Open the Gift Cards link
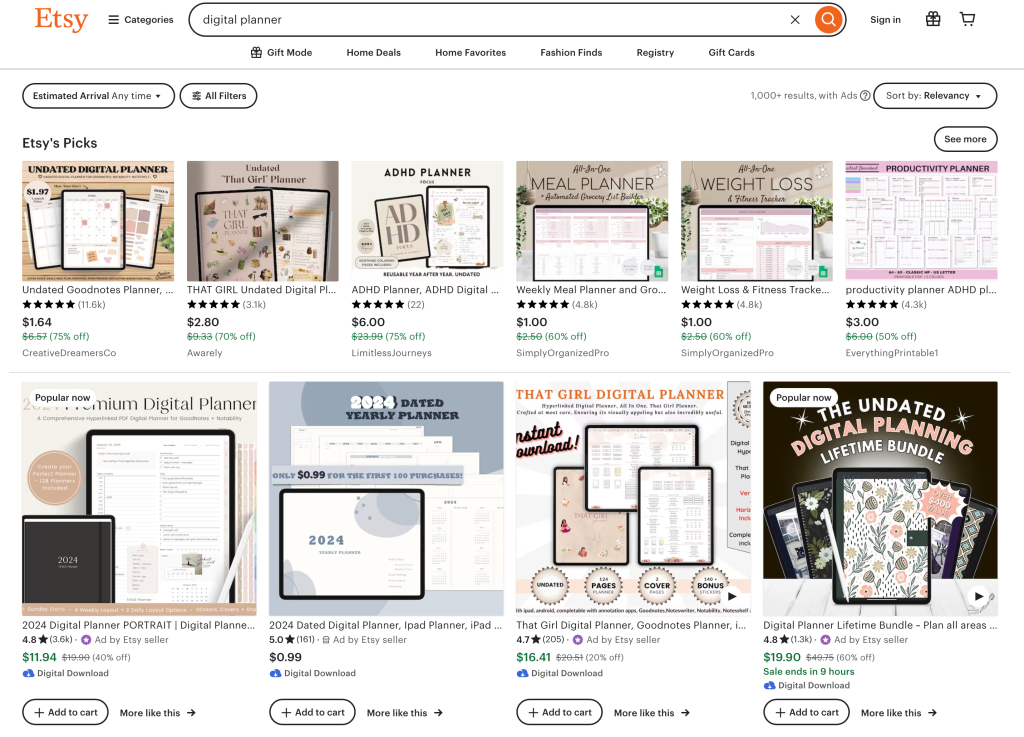 (731, 53)
